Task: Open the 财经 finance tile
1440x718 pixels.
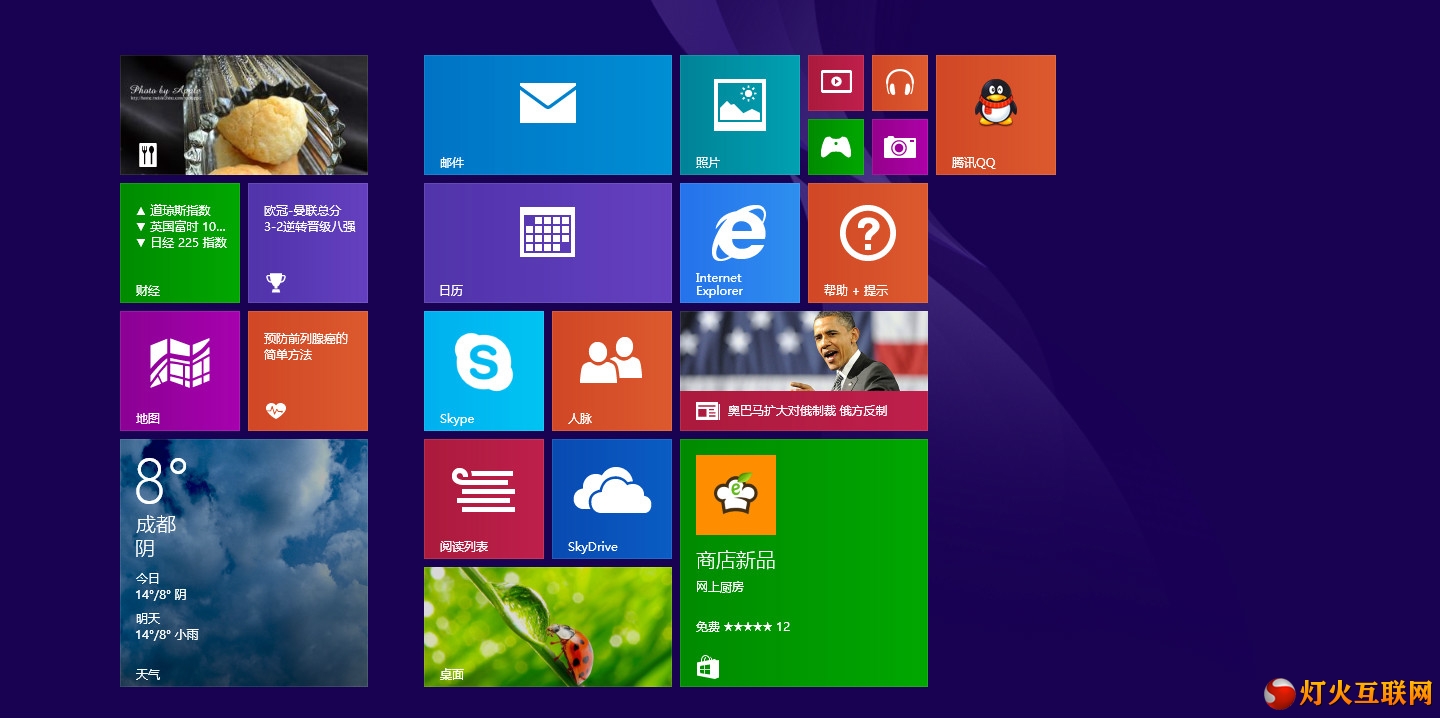Action: pos(180,243)
